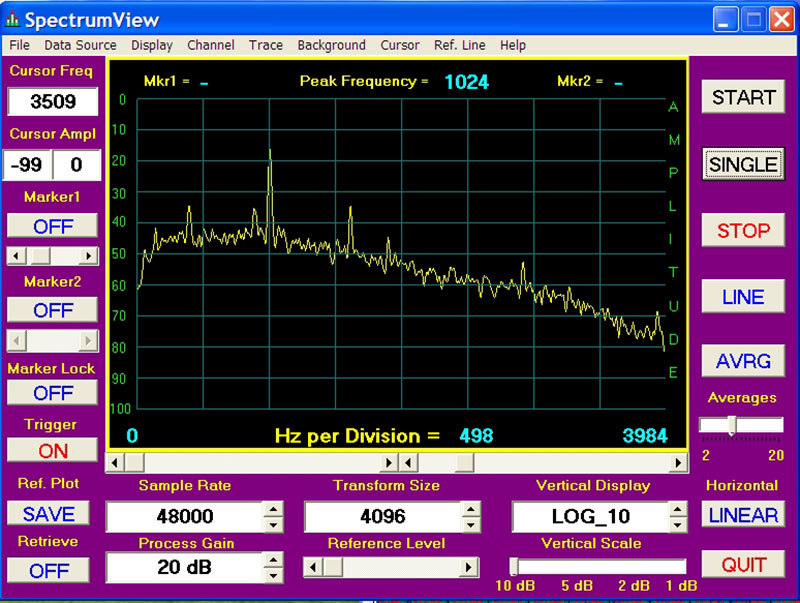This screenshot has height=603, width=800.
Task: Click right arrow of the start-frequency scrollbar
Action: (389, 463)
